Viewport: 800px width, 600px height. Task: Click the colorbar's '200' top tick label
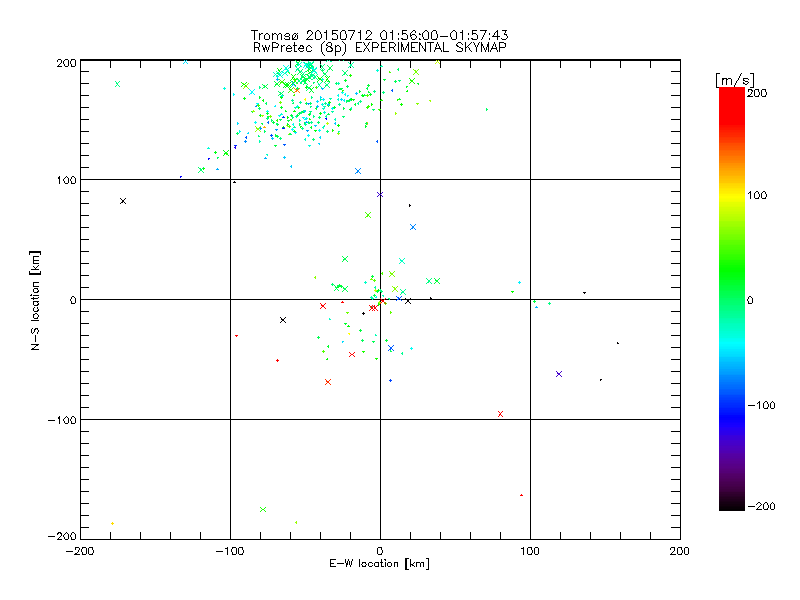coord(757,93)
